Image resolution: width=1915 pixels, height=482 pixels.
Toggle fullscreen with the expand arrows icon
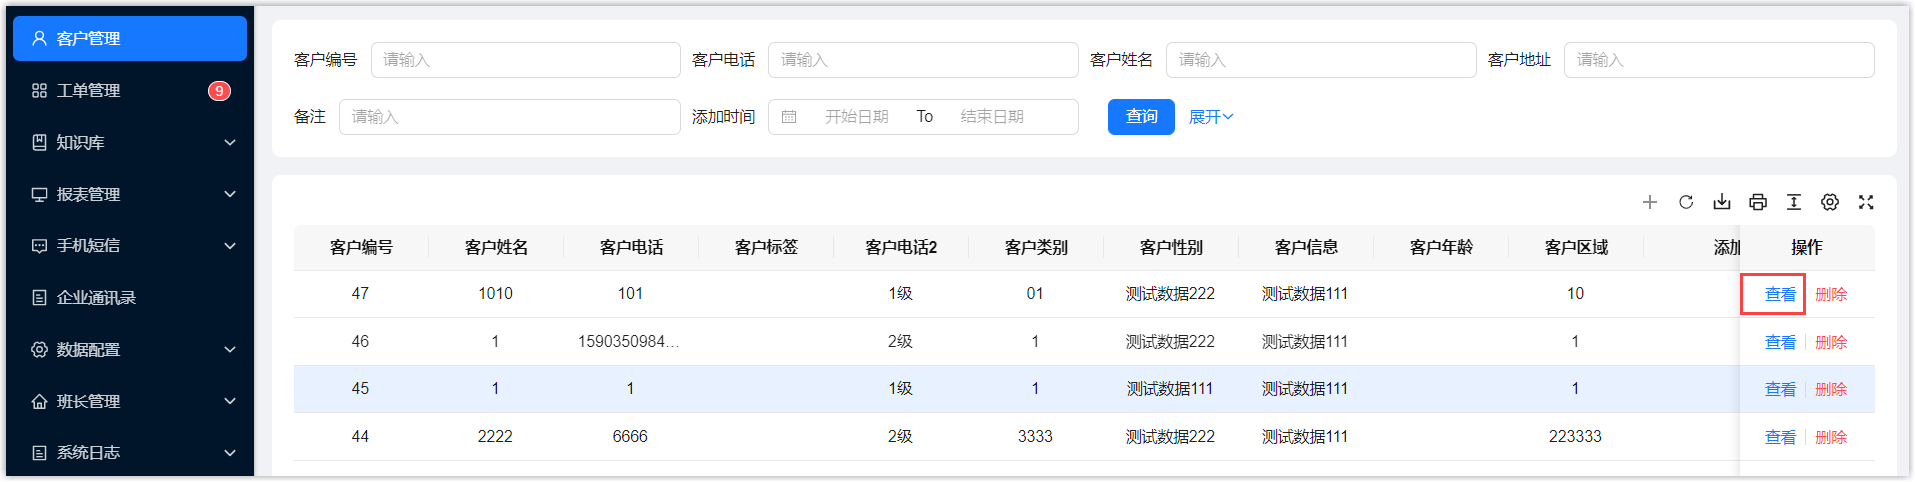coord(1866,202)
